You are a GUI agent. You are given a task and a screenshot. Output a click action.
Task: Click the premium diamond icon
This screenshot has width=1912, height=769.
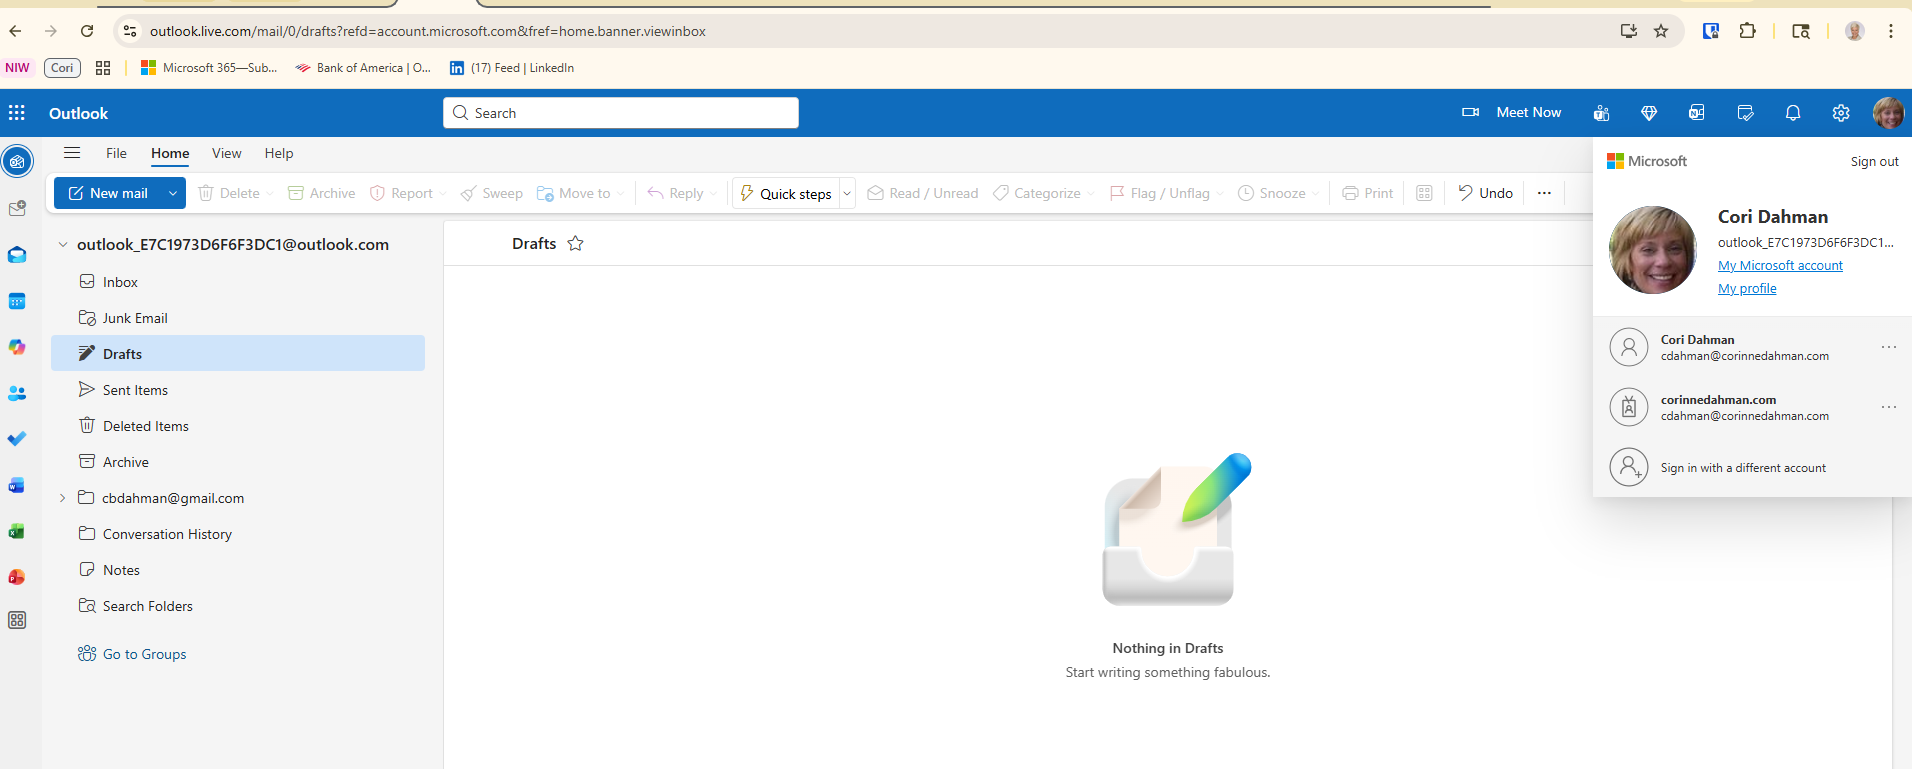(x=1649, y=113)
